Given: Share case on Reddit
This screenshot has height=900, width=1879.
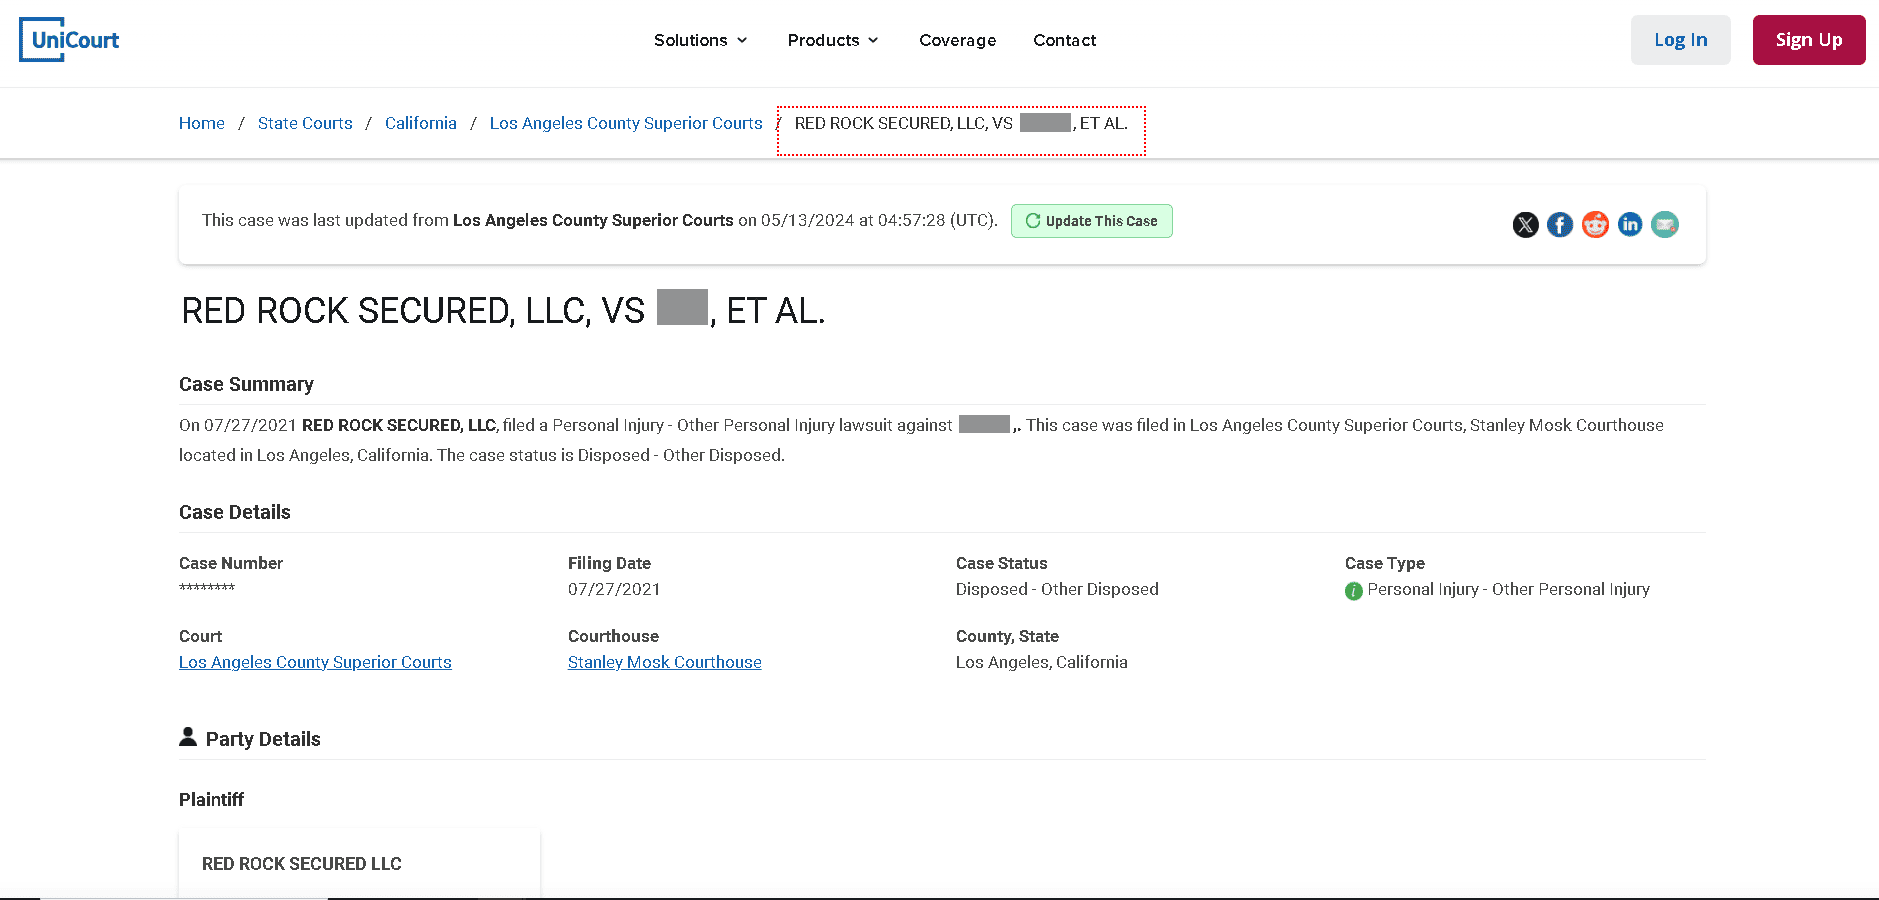Looking at the screenshot, I should (x=1595, y=225).
